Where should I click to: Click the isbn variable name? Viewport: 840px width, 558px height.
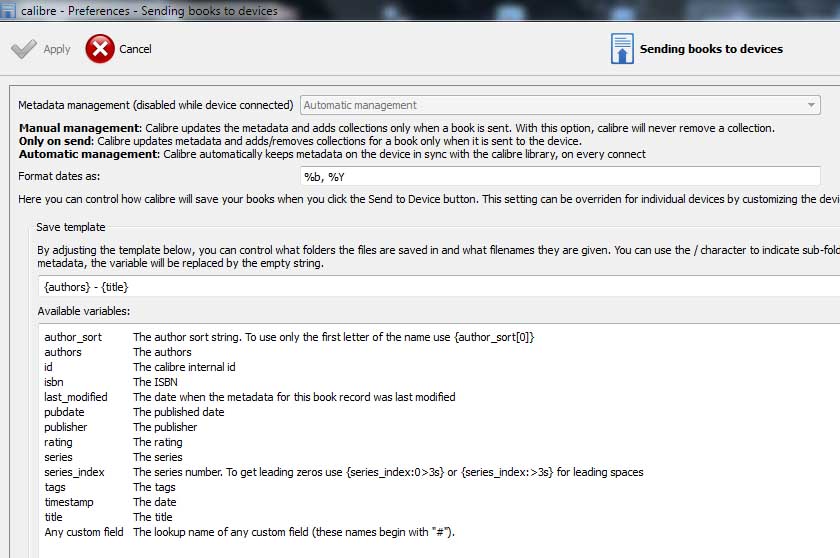pyautogui.click(x=54, y=382)
